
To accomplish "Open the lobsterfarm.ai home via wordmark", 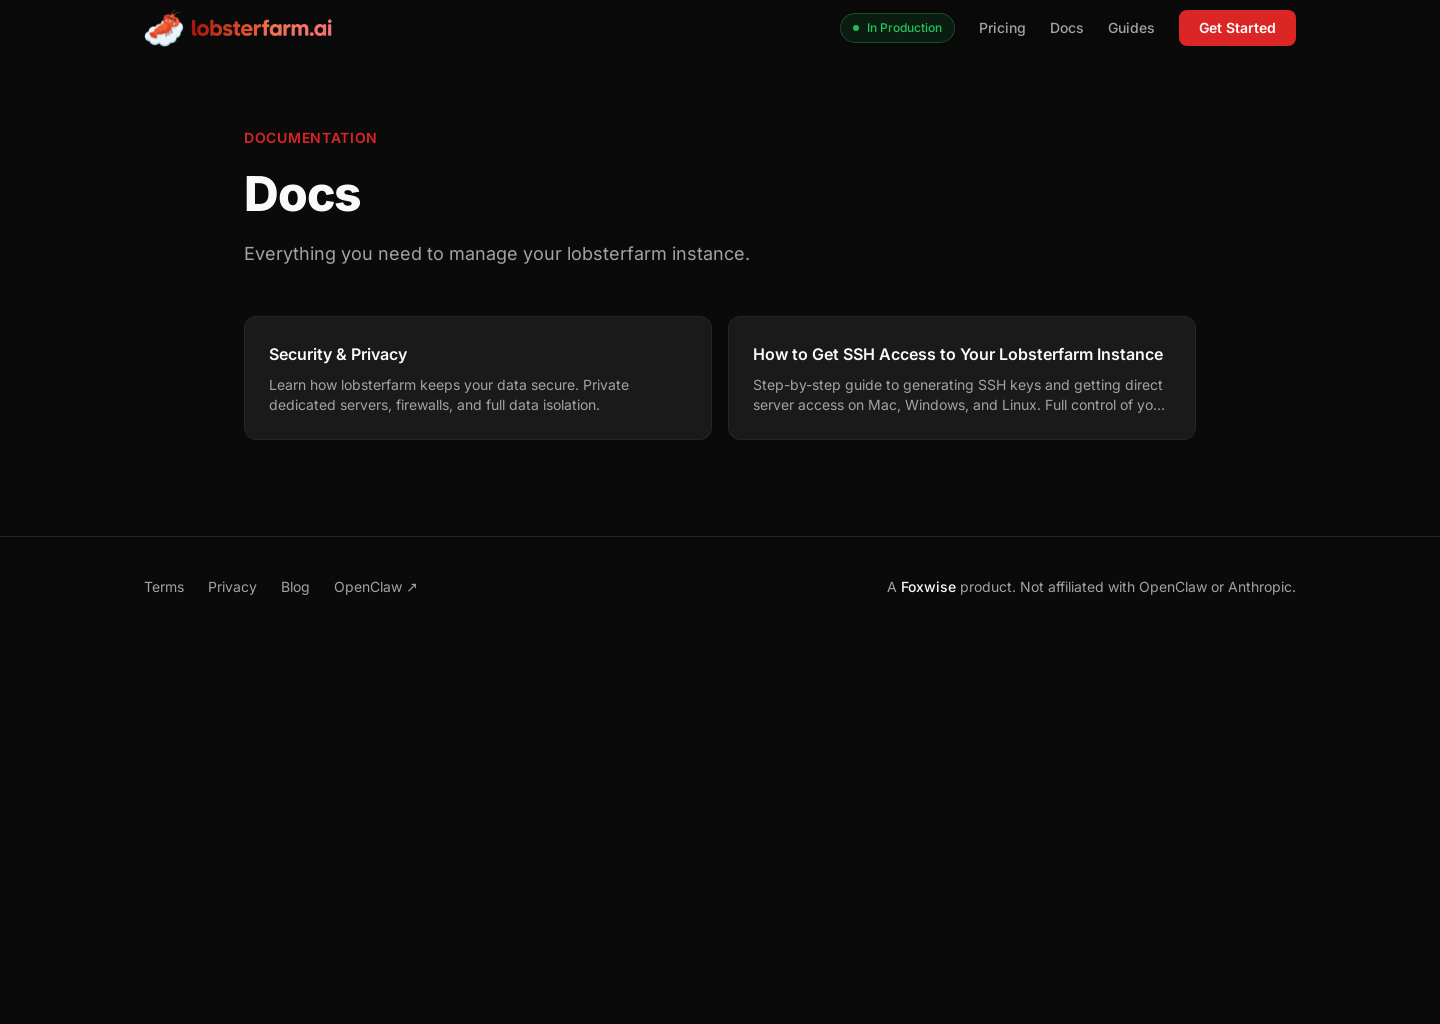I will pyautogui.click(x=262, y=28).
